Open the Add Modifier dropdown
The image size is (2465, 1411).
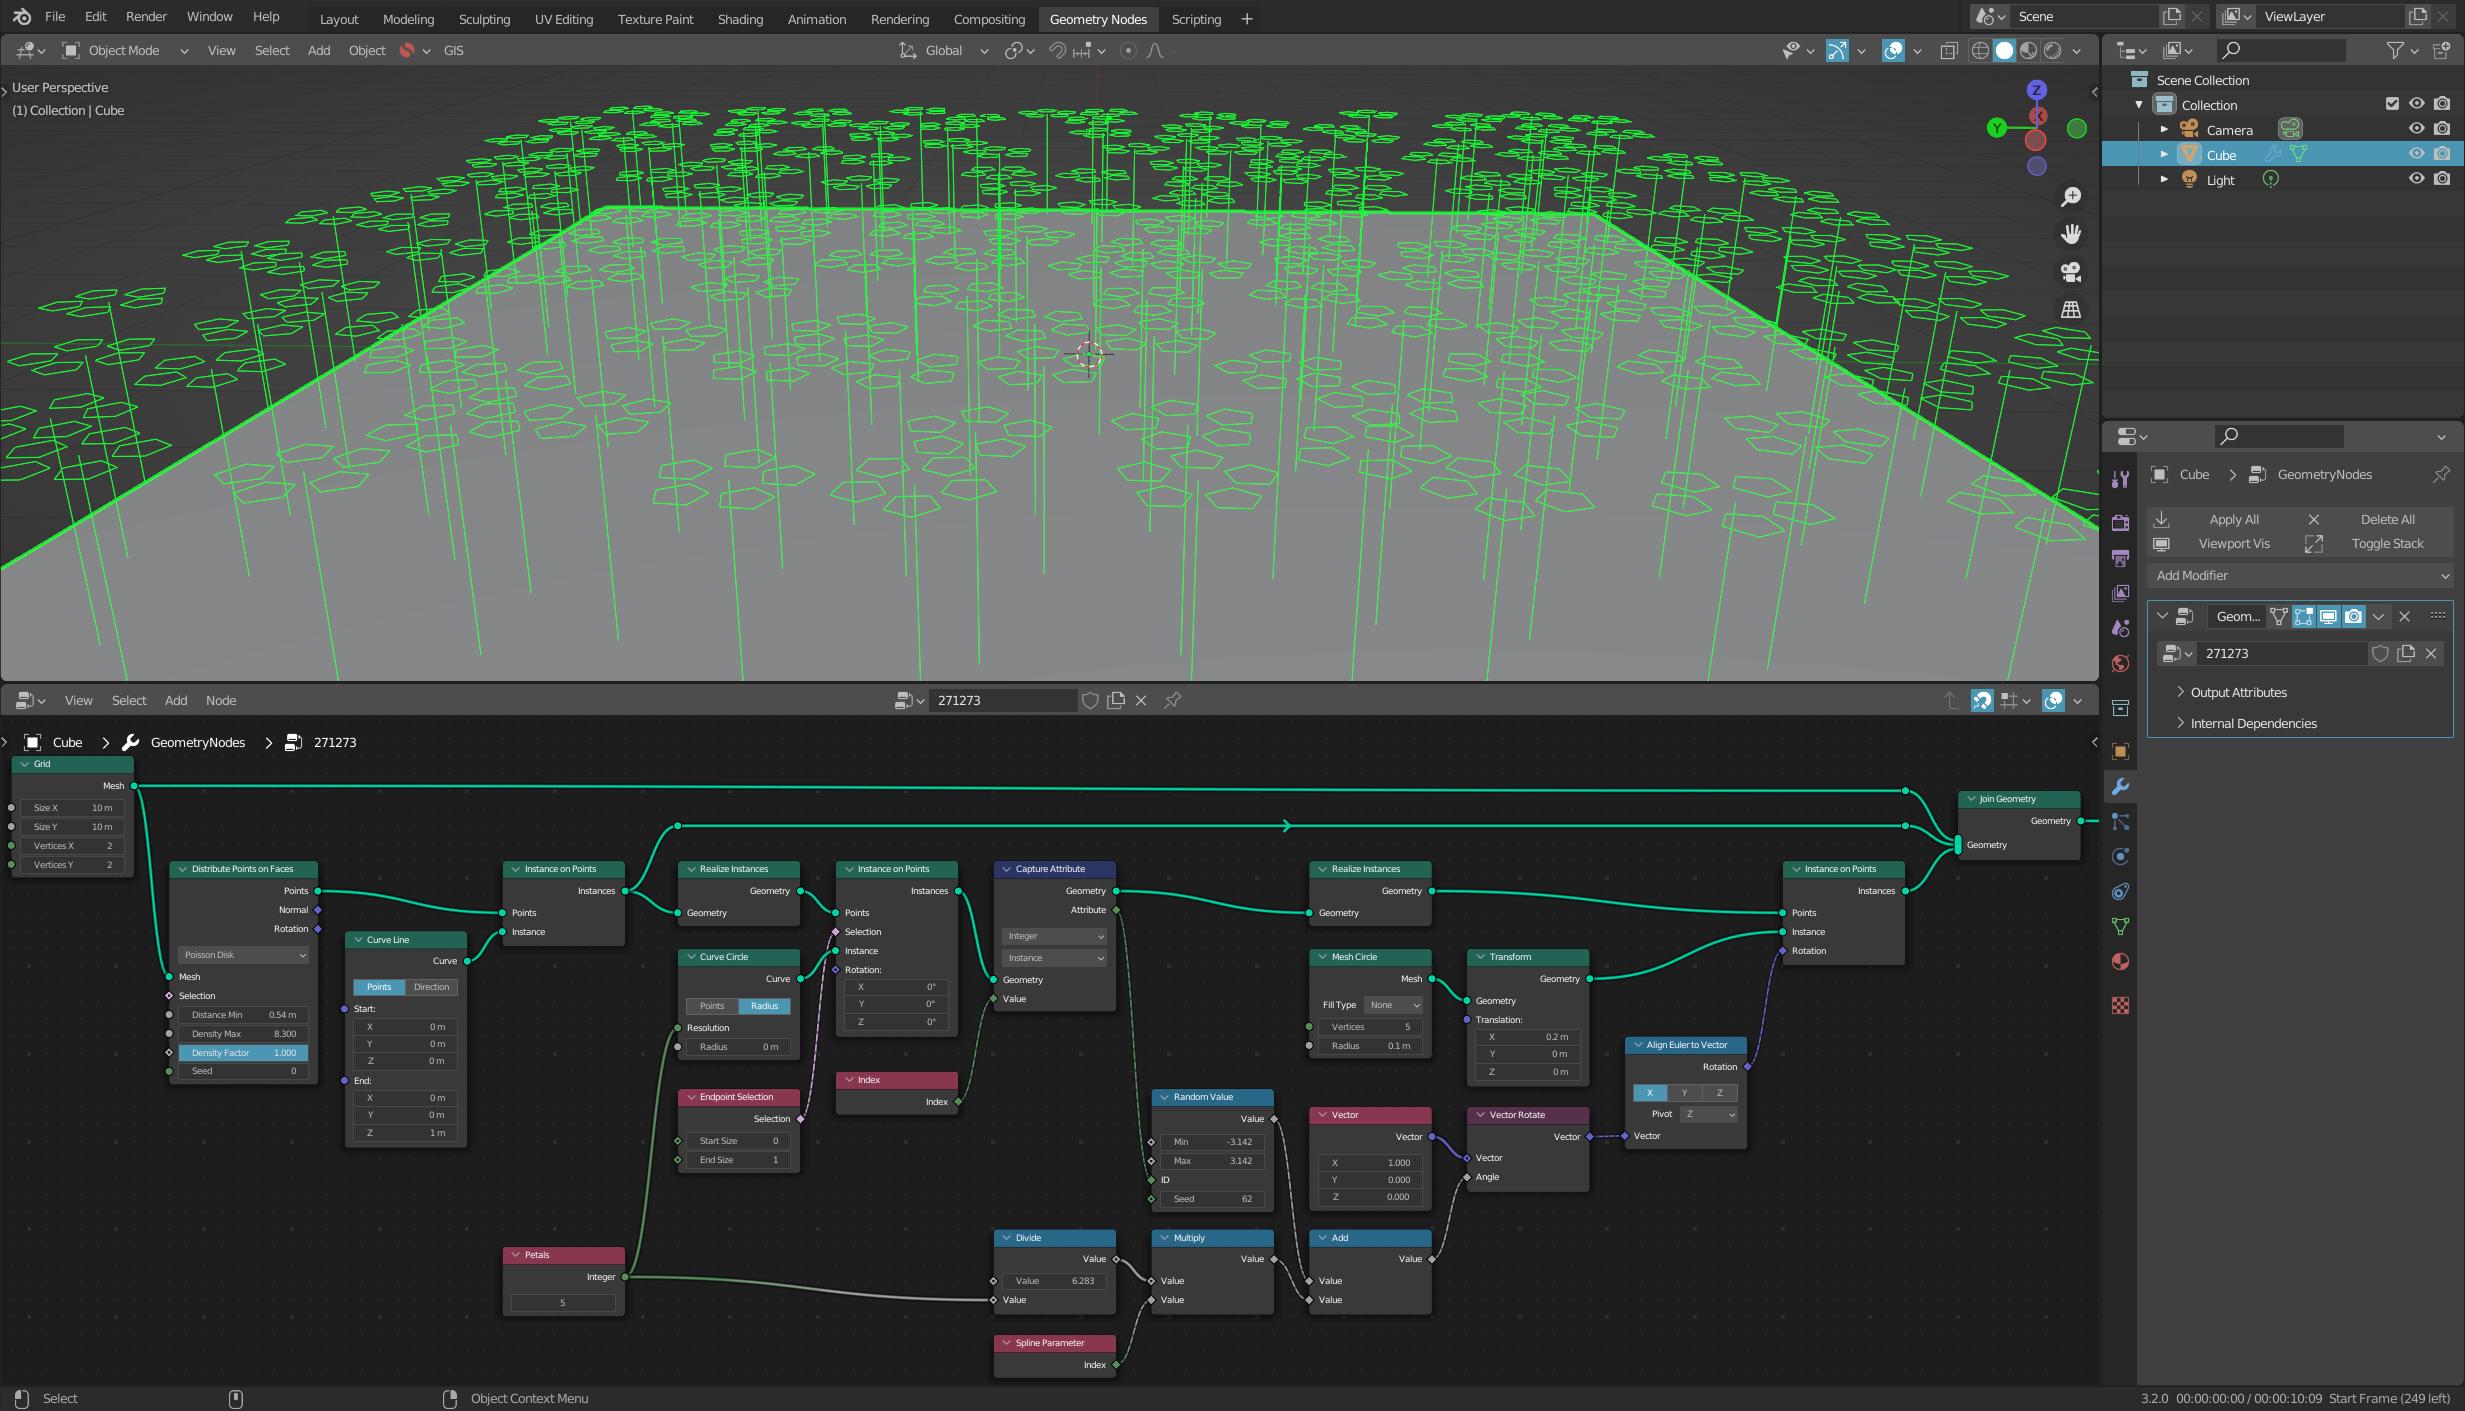pyautogui.click(x=2300, y=576)
